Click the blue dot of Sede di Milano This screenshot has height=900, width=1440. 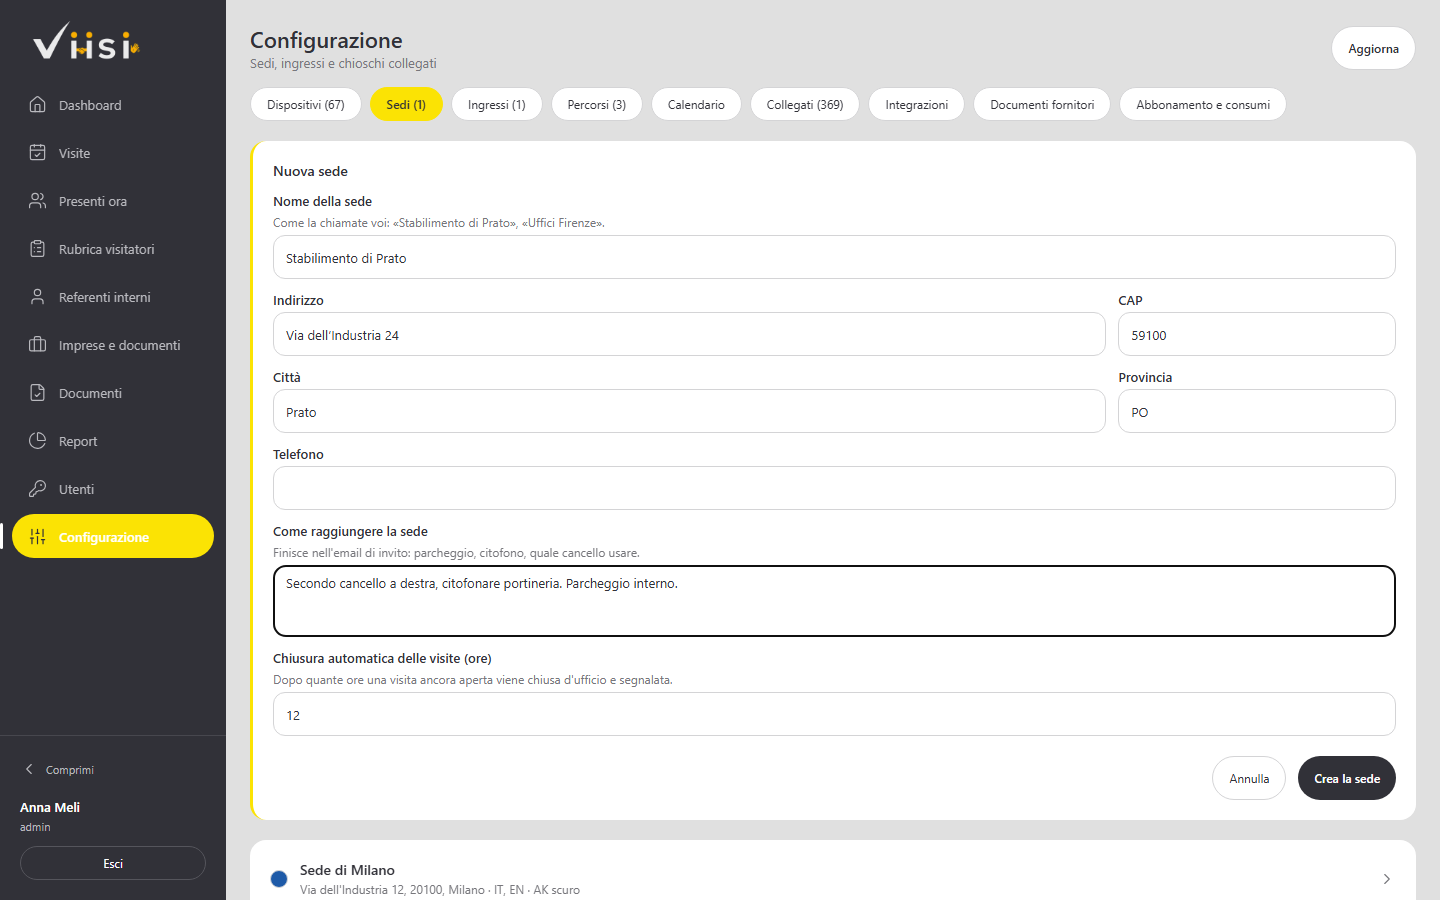[279, 879]
